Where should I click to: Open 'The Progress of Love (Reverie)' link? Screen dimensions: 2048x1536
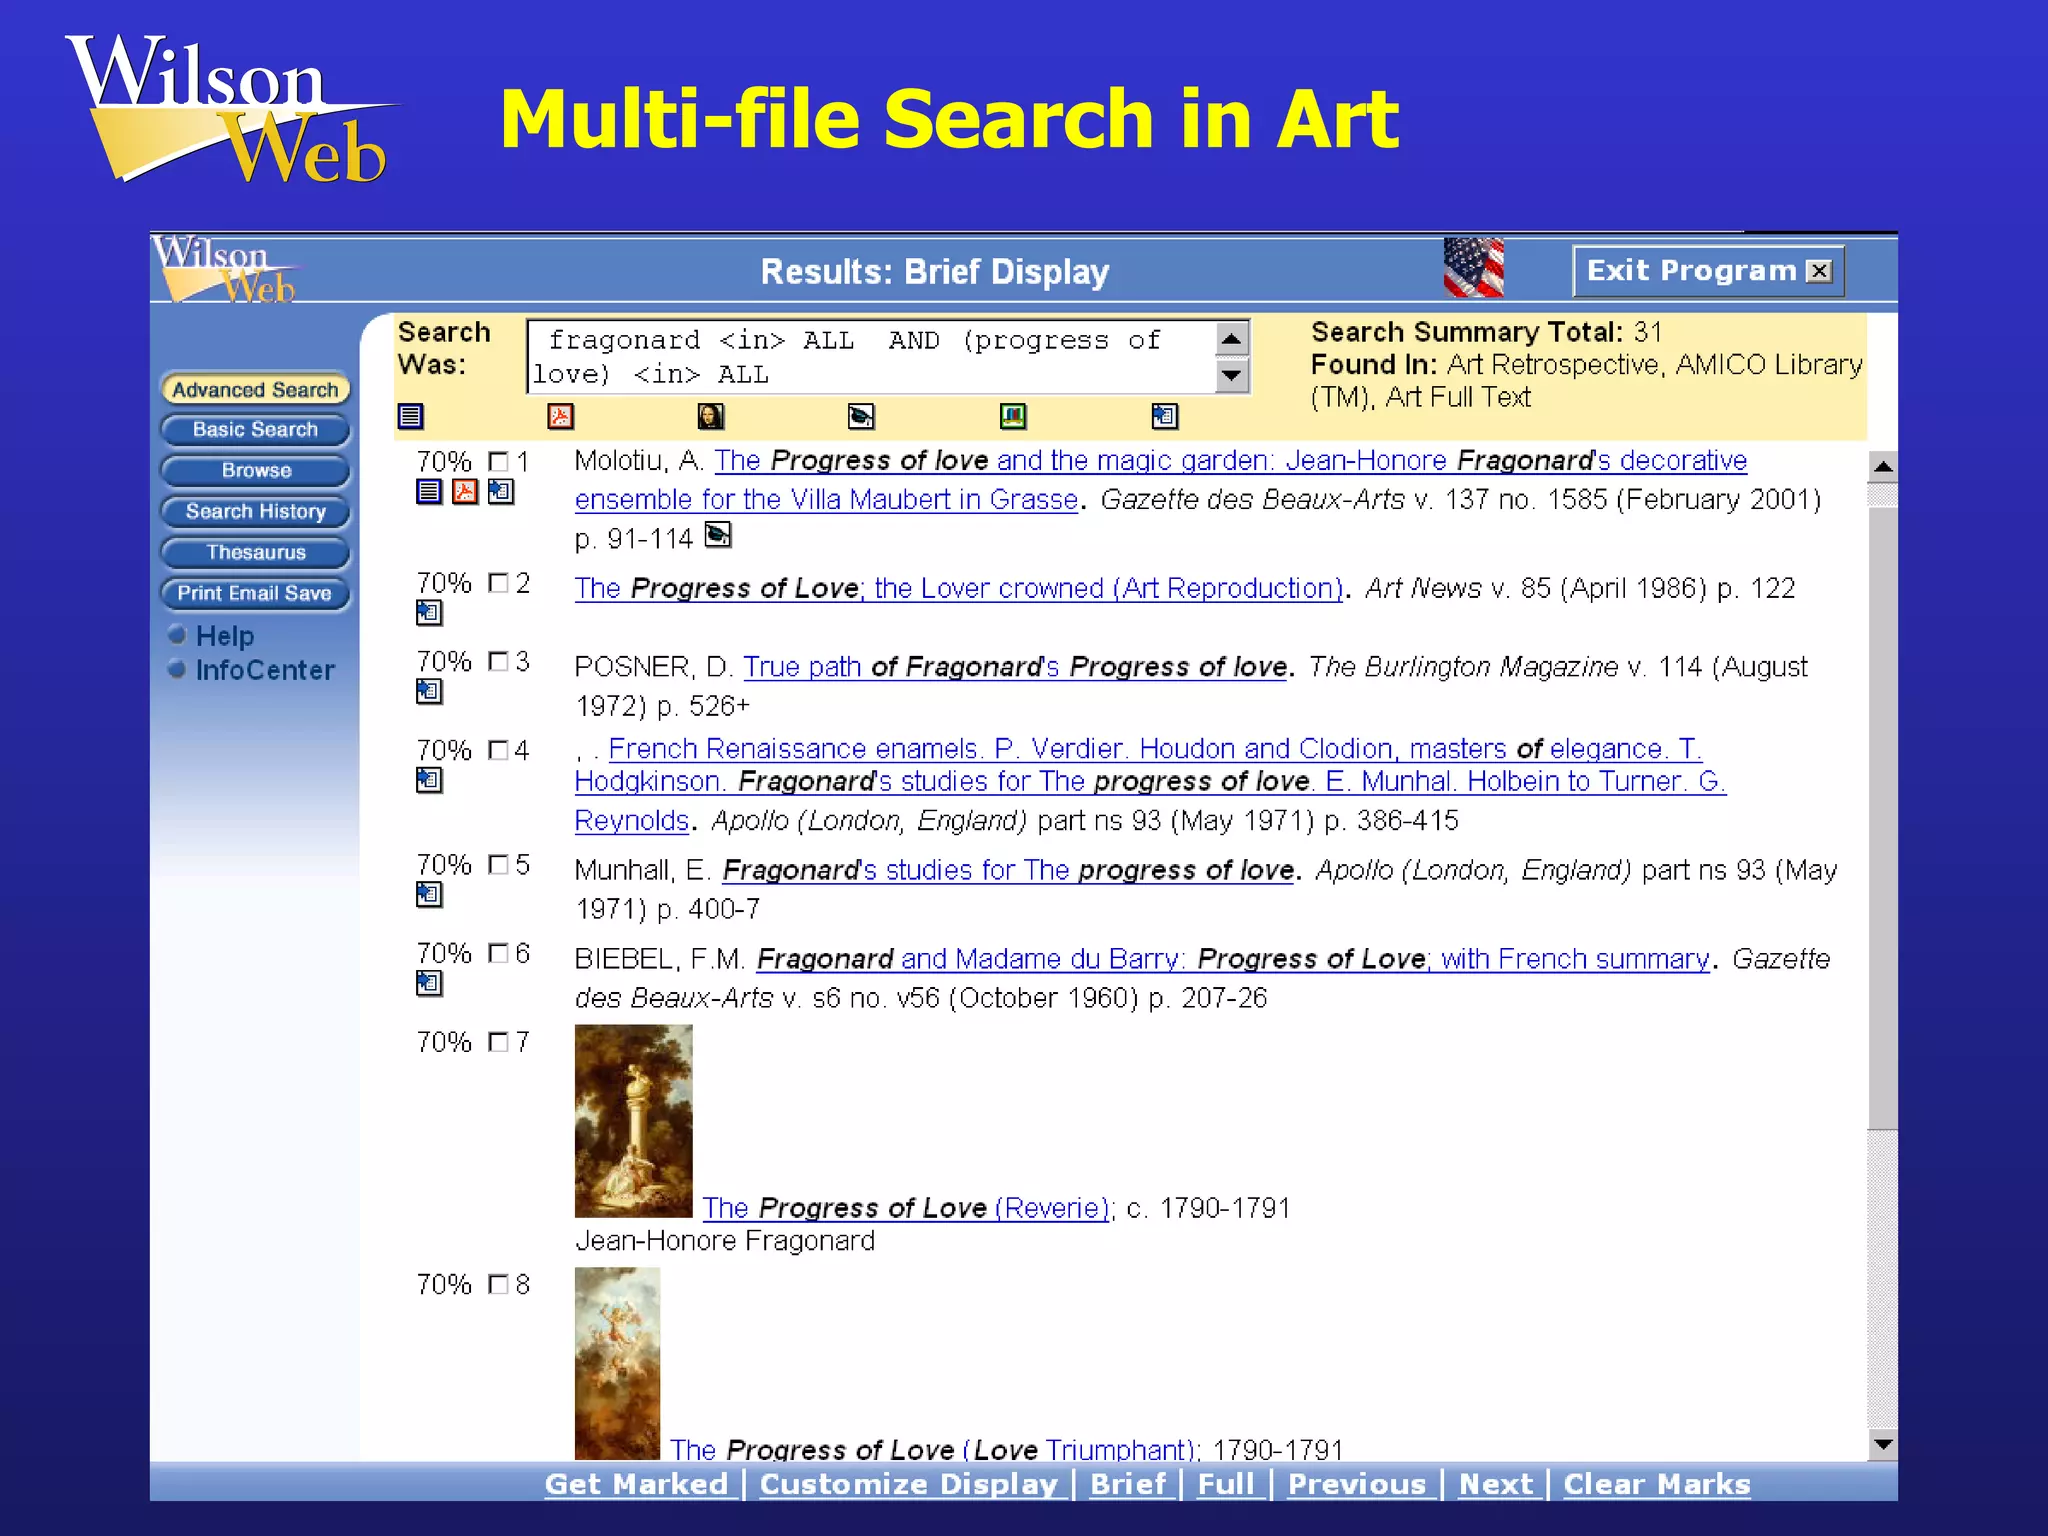tap(907, 1208)
